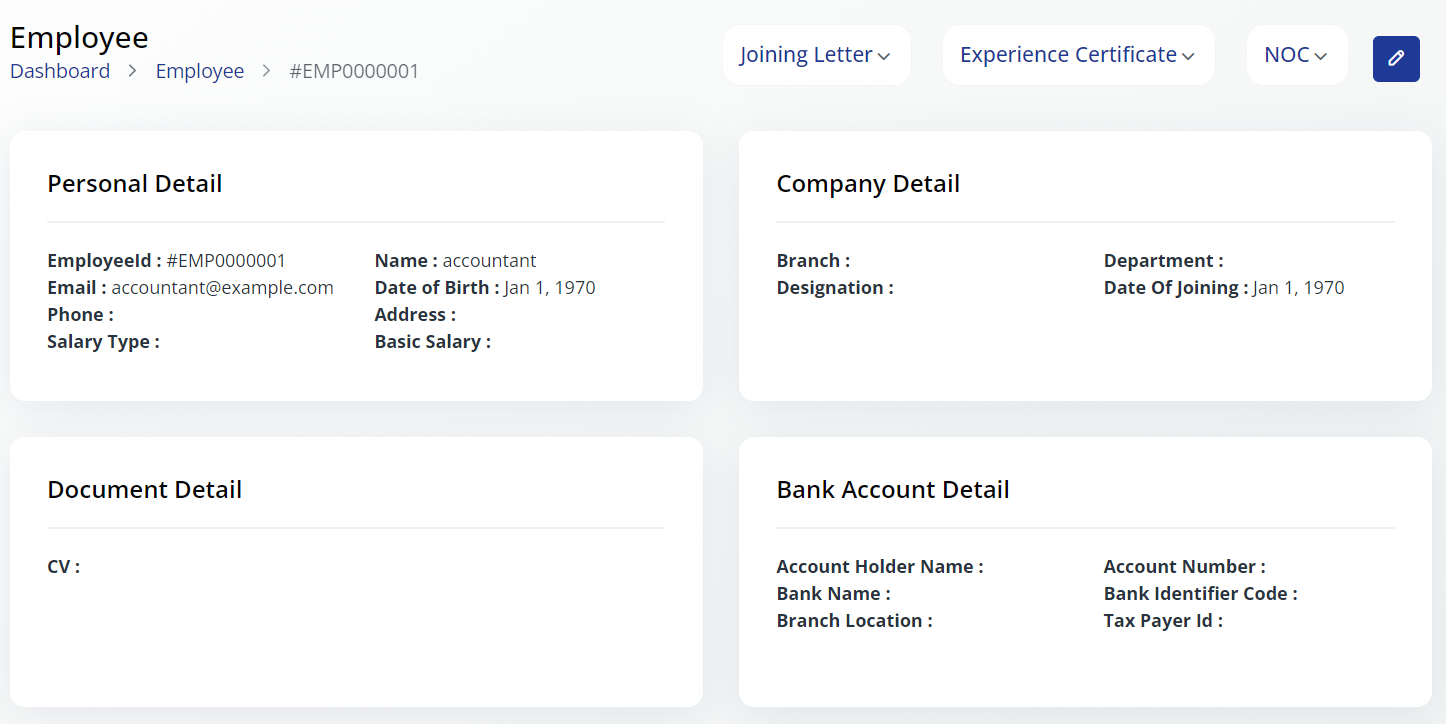Click breadcrumb separator arrow after Employee
This screenshot has height=724, width=1446.
point(266,71)
